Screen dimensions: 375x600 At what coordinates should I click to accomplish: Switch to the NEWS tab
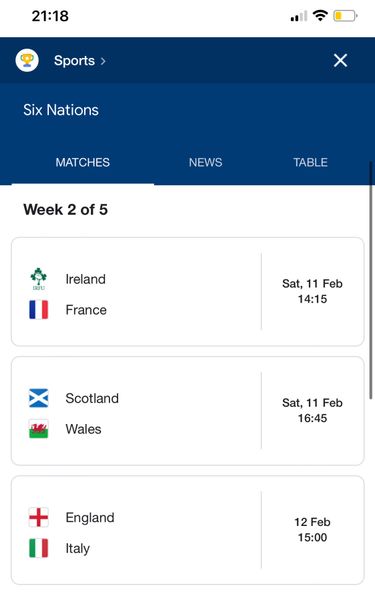pos(205,162)
